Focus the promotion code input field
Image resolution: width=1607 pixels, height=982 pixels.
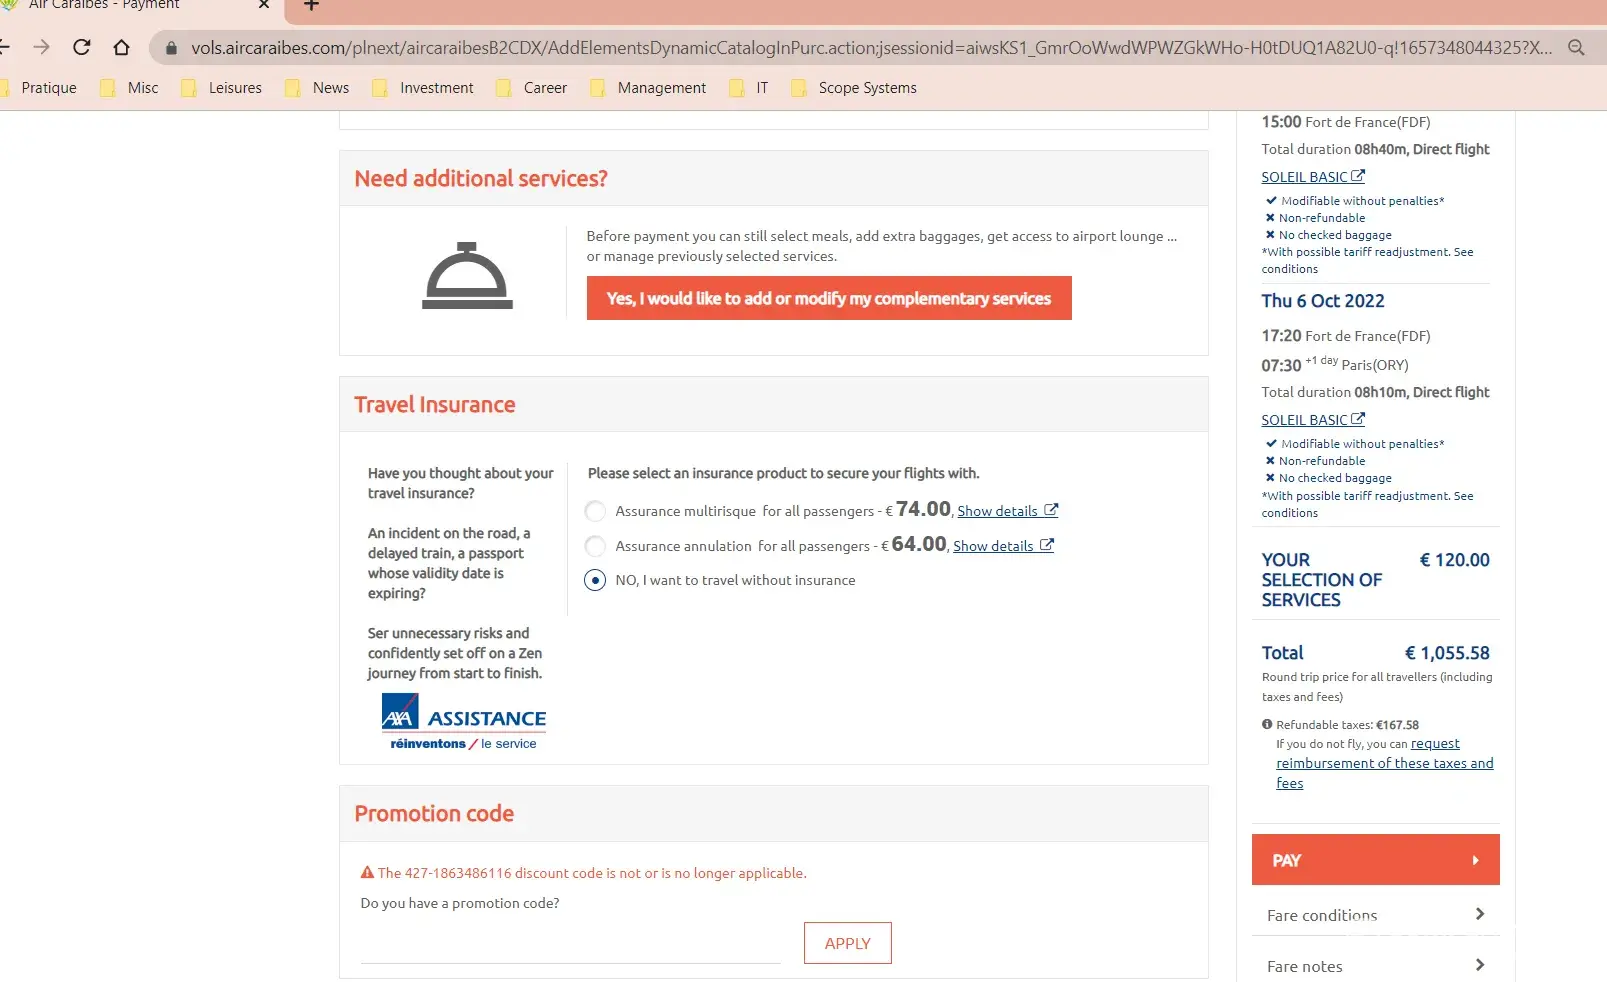(x=570, y=944)
